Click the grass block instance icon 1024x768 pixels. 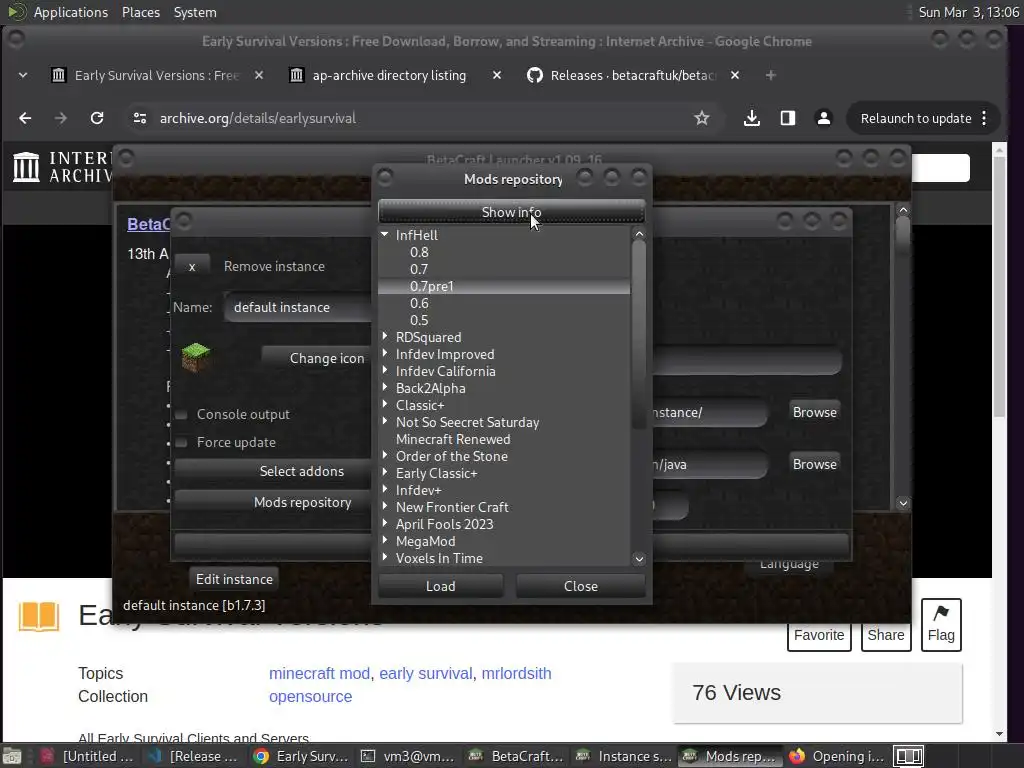coord(195,357)
